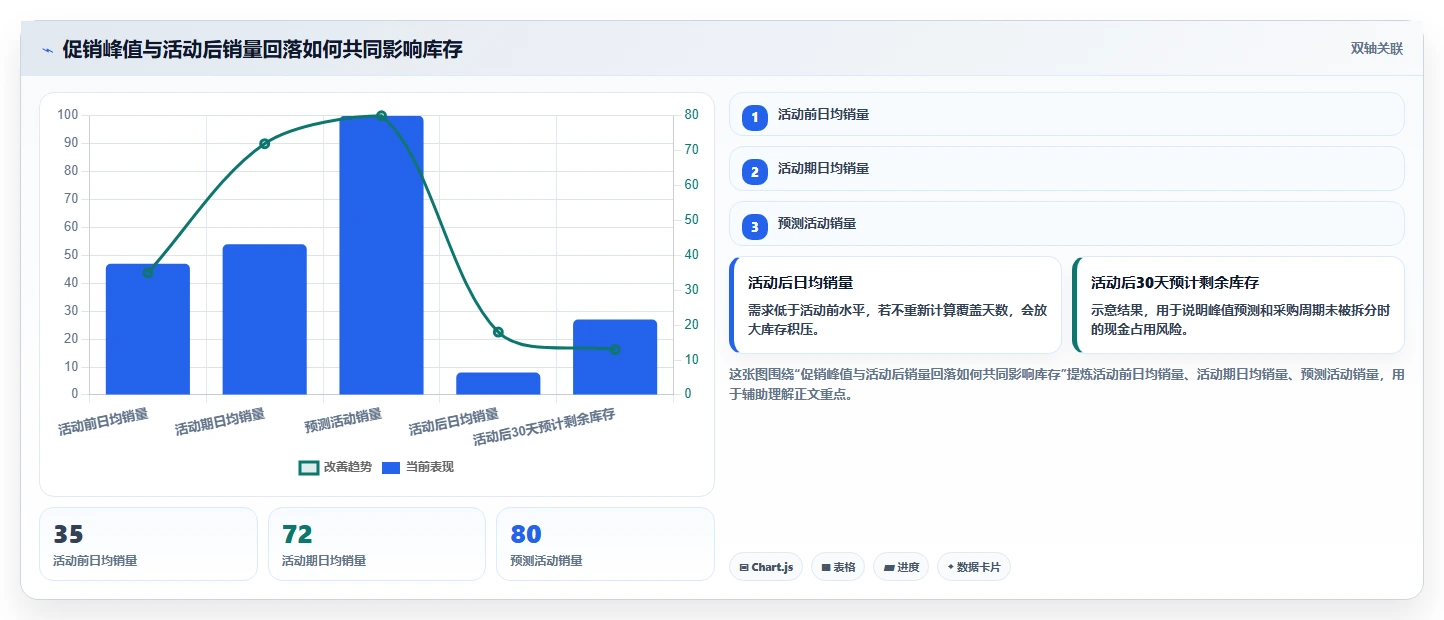Click the line point above 活动期日均销量 bar
This screenshot has width=1444, height=620.
coord(264,144)
